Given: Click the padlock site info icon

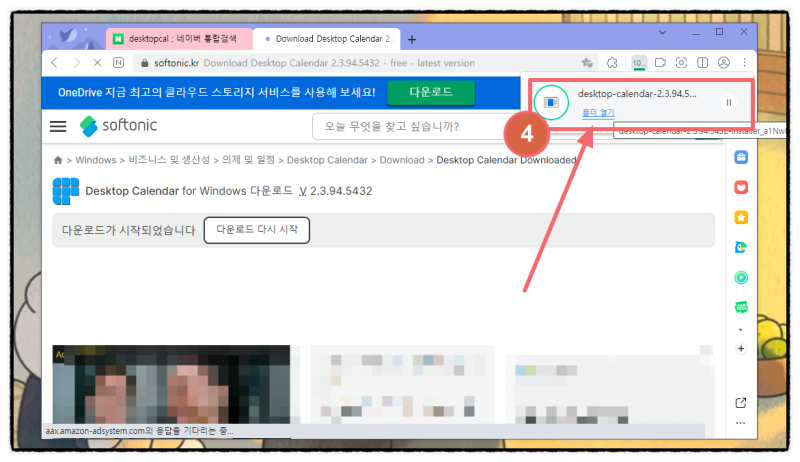Looking at the screenshot, I should (144, 63).
